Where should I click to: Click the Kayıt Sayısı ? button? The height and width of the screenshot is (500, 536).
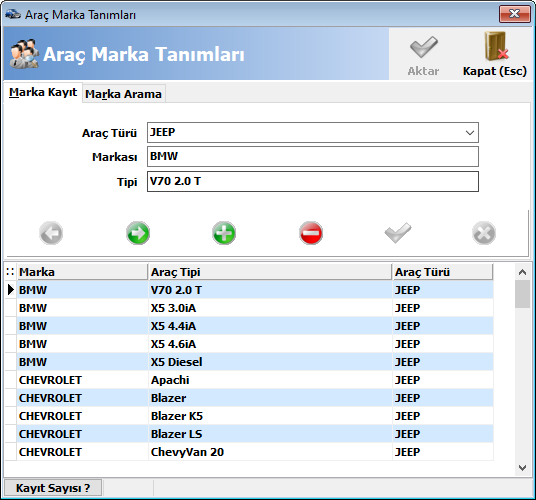click(53, 488)
